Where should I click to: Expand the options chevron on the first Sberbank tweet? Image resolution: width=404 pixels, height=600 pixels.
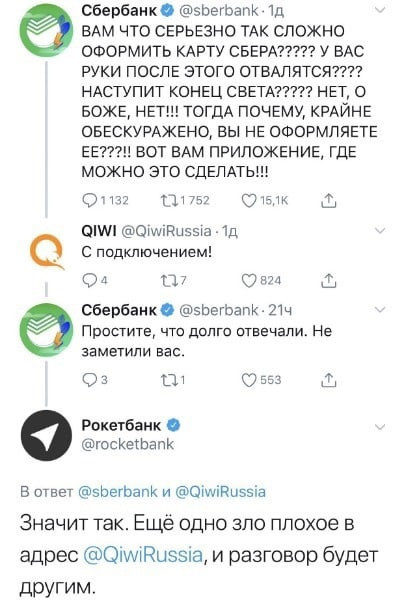tap(380, 11)
